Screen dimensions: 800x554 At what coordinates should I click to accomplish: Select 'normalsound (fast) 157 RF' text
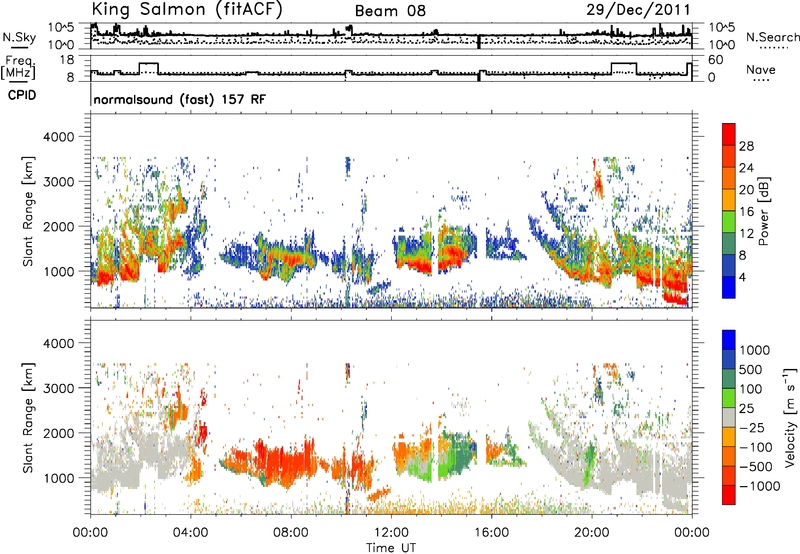180,99
